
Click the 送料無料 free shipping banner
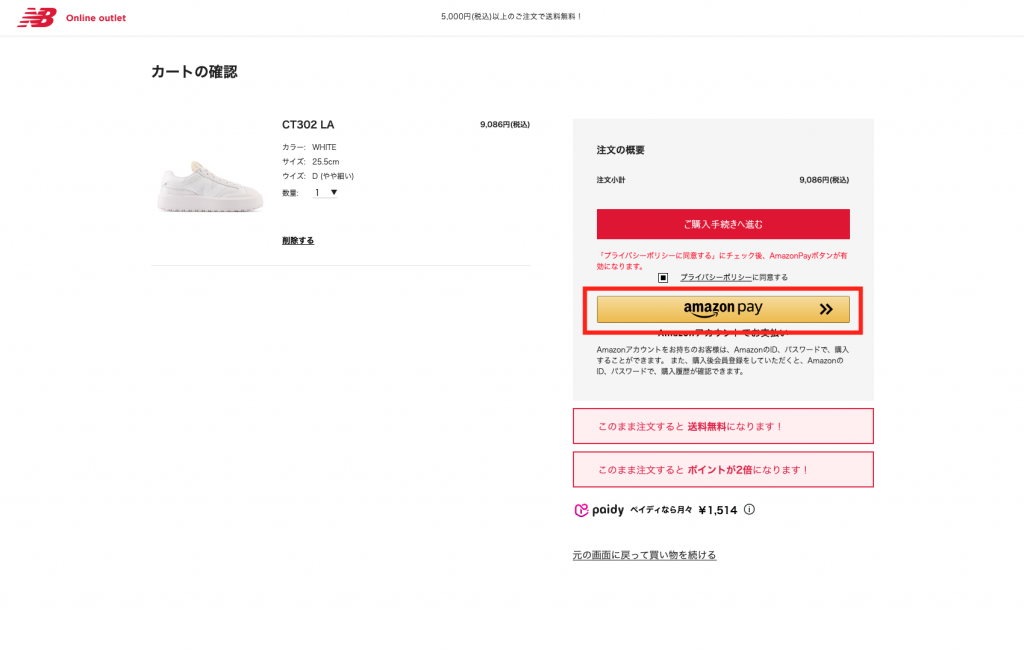723,426
